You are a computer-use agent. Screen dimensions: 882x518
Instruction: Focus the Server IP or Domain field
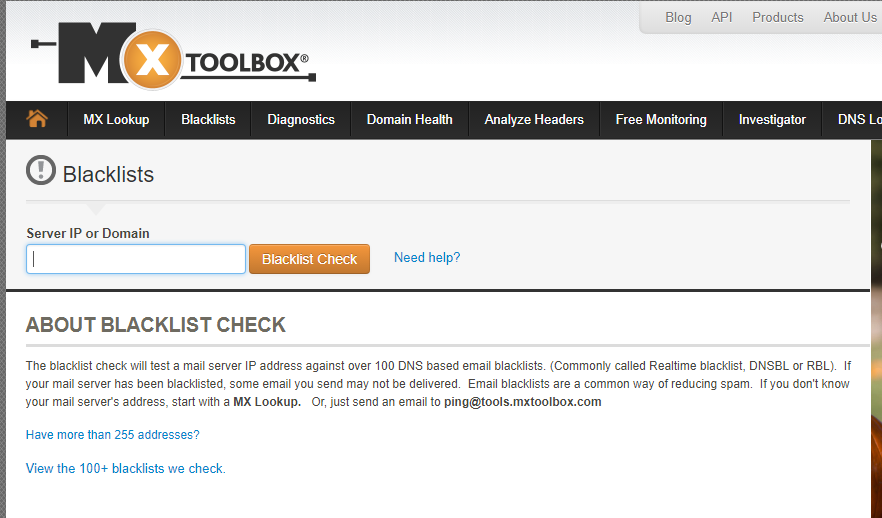point(136,259)
